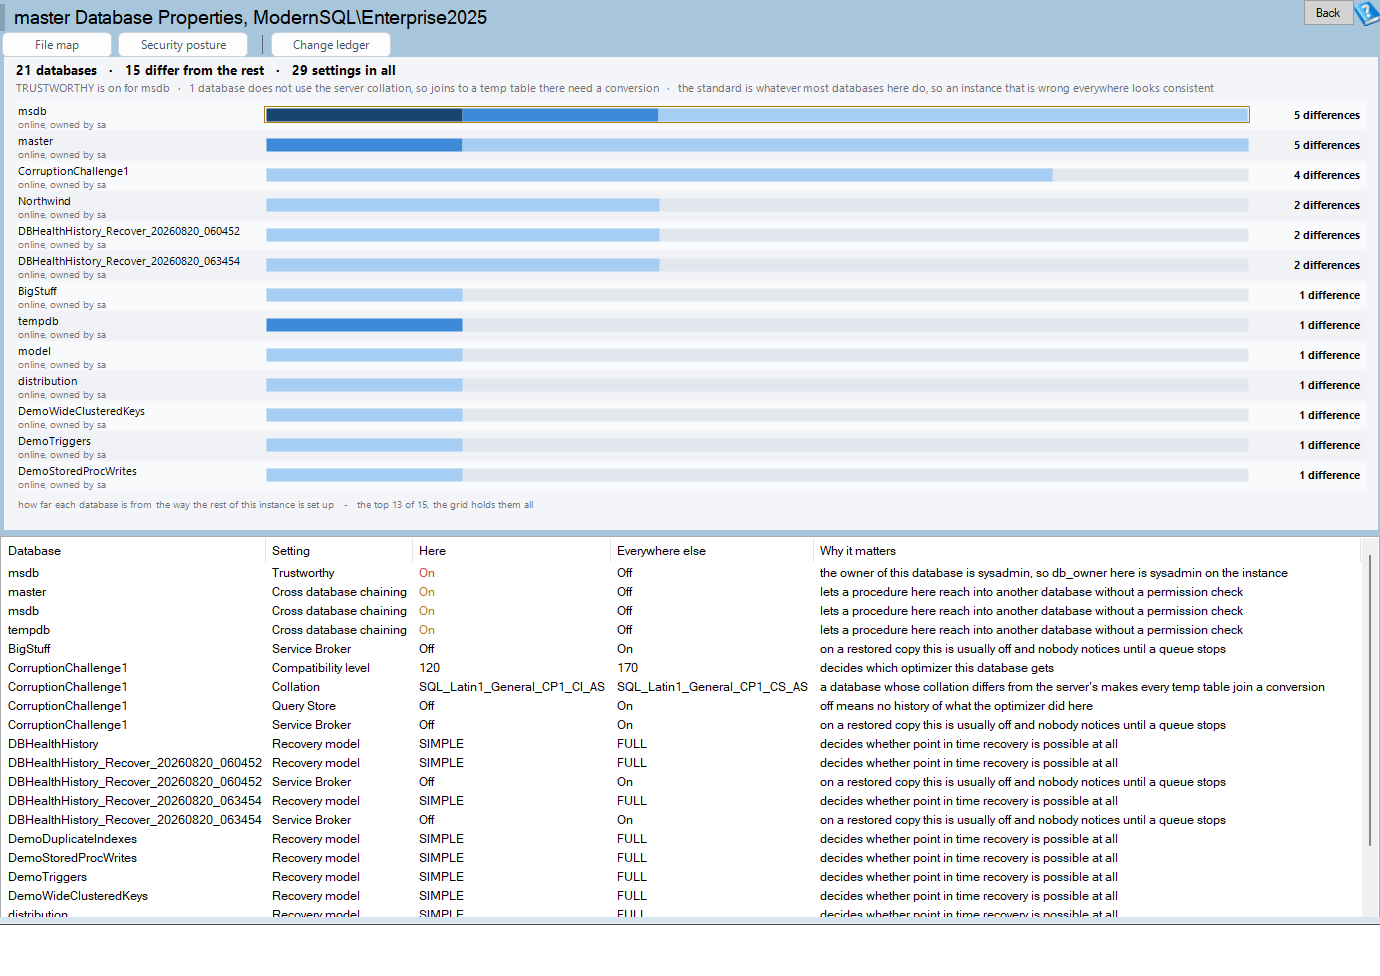The height and width of the screenshot is (976, 1380).
Task: Click the BigStuff cell in the grid
Action: point(29,649)
